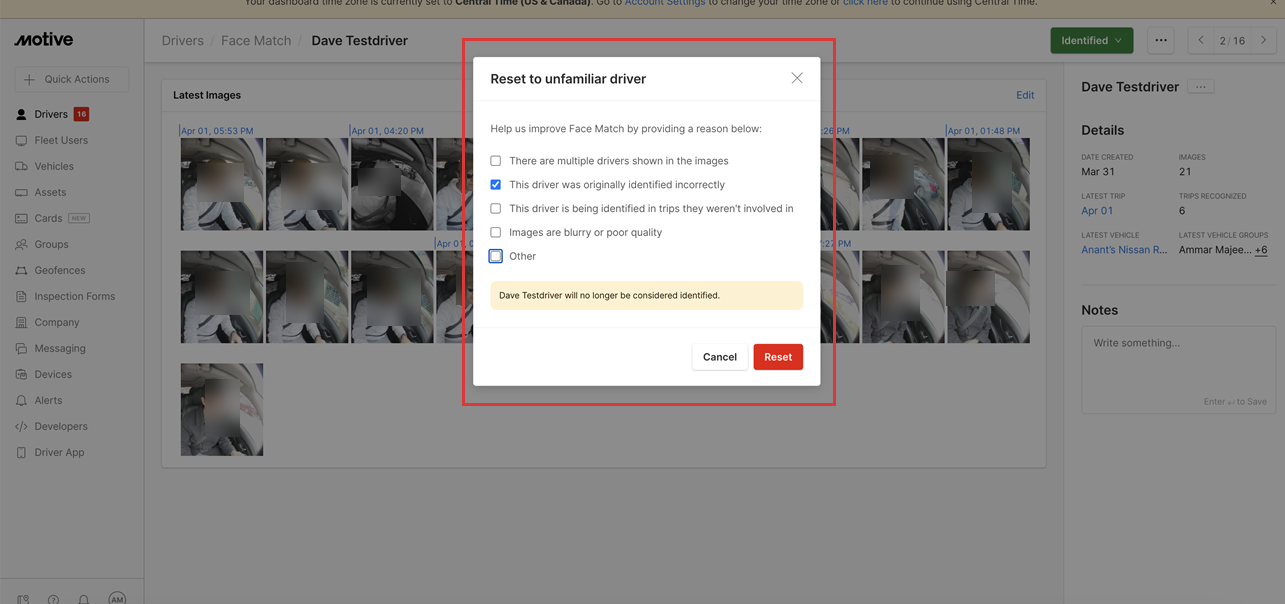Check 'Images are blurry or poor quality'
Screen dimensions: 1285x604
495,233
